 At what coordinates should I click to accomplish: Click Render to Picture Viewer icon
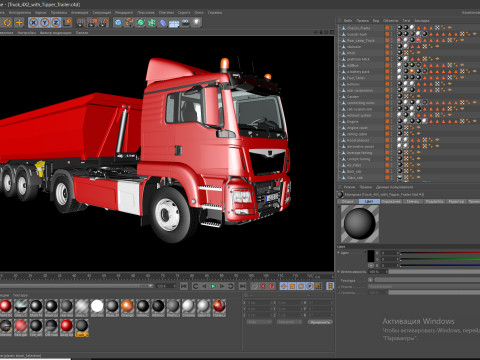[x=92, y=23]
